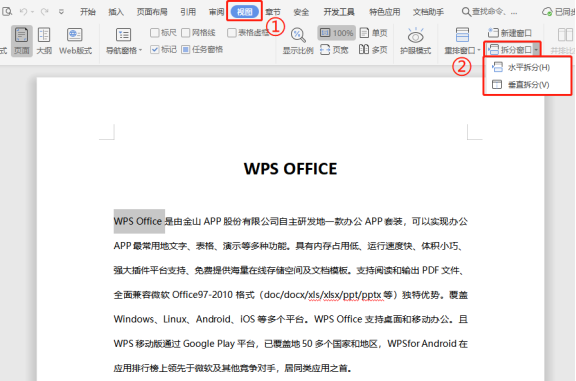The image size is (576, 381).
Task: Click the line starting 强大插件平台支持
Action: [x=290, y=270]
